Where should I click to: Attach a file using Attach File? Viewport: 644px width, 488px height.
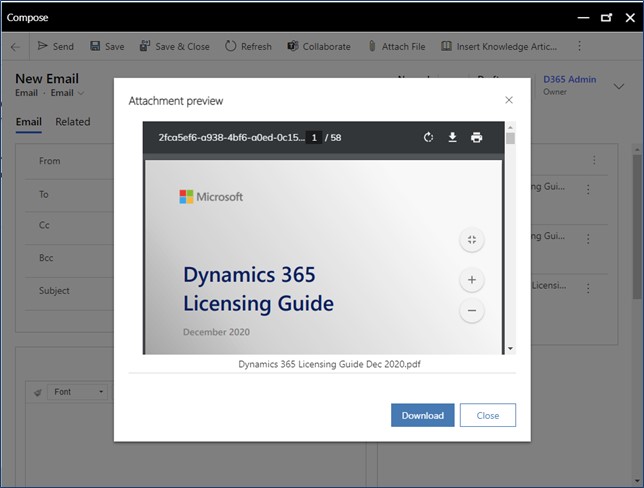pos(397,46)
